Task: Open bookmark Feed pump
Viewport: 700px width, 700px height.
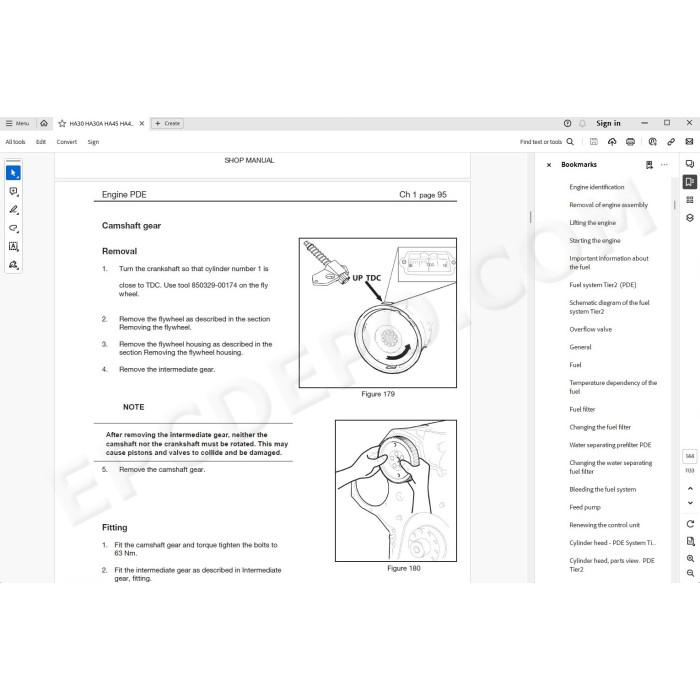Action: (x=585, y=507)
